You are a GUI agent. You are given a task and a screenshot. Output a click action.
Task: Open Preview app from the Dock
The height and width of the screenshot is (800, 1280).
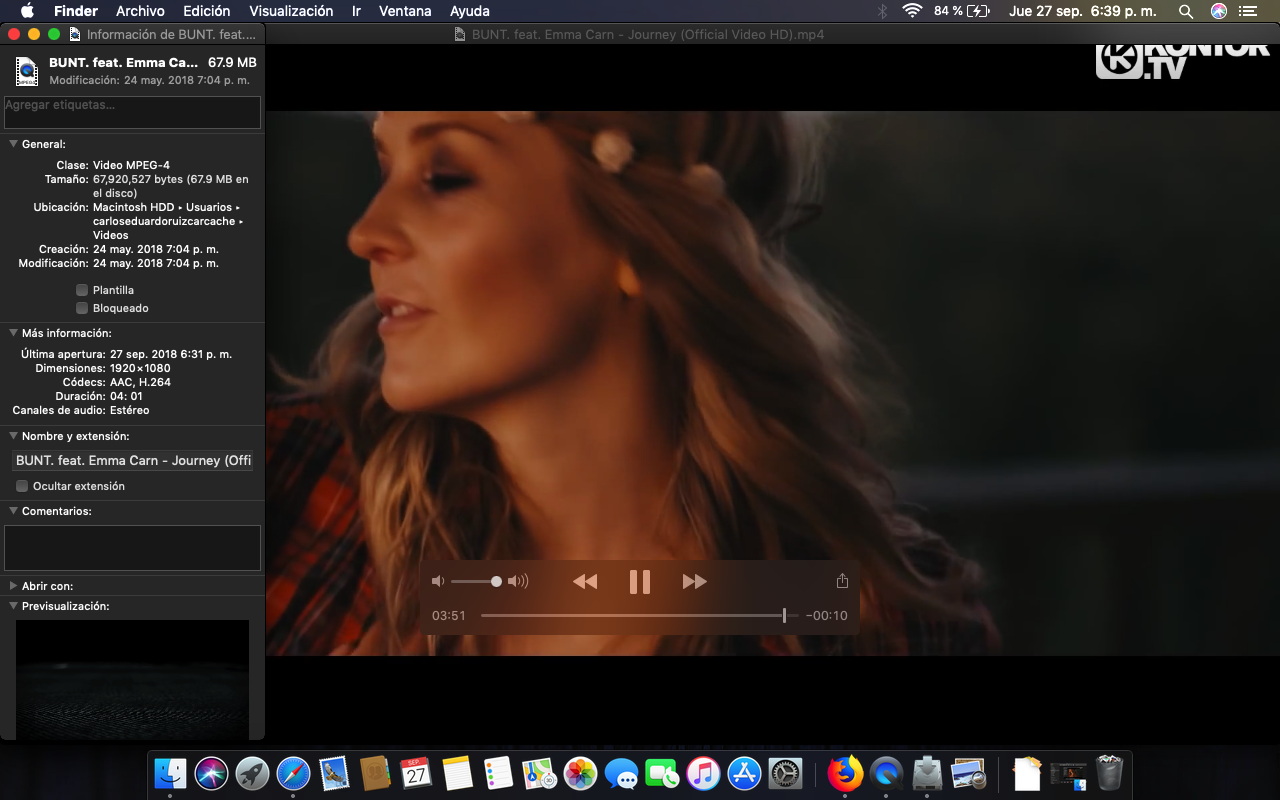968,773
